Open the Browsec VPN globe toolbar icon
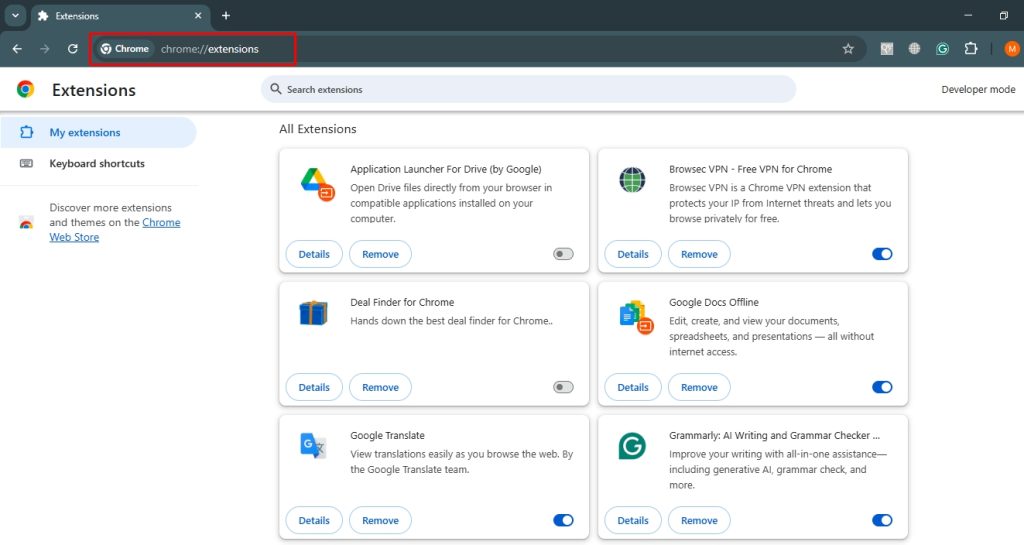 click(914, 49)
